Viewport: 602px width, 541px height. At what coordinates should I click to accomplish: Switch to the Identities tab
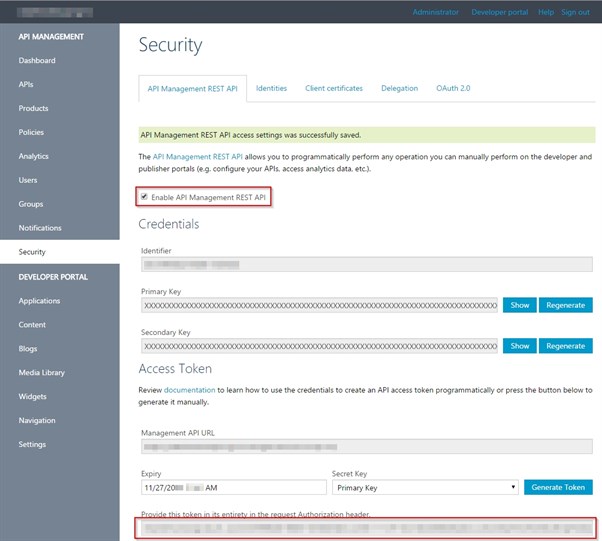[x=271, y=88]
